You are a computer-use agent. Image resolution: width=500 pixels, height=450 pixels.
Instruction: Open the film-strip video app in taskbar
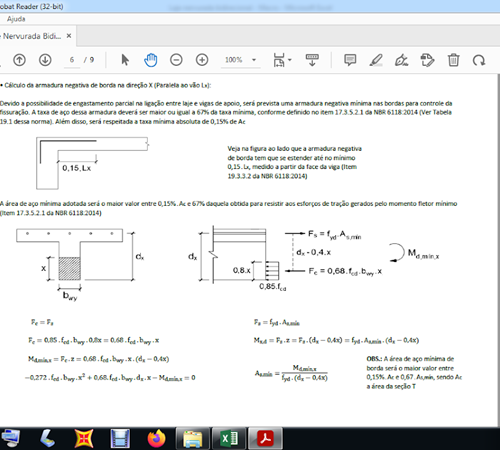[120, 438]
